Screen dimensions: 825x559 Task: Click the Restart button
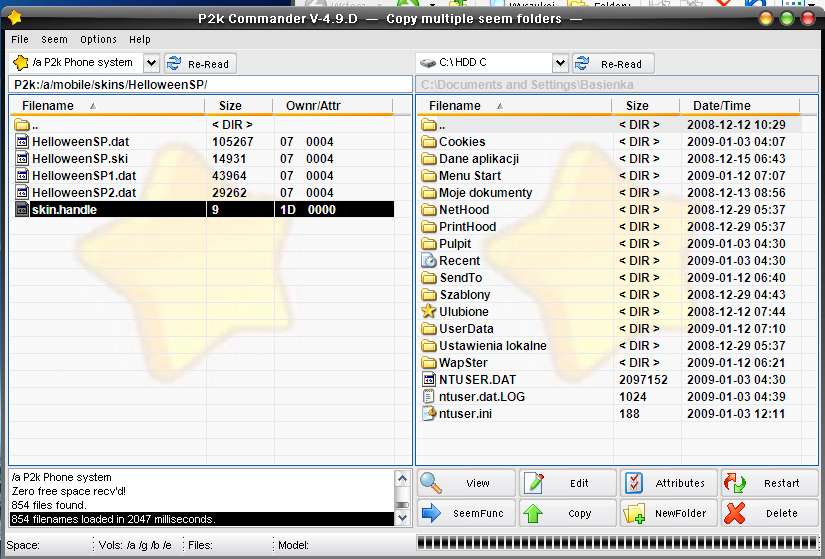[x=770, y=483]
